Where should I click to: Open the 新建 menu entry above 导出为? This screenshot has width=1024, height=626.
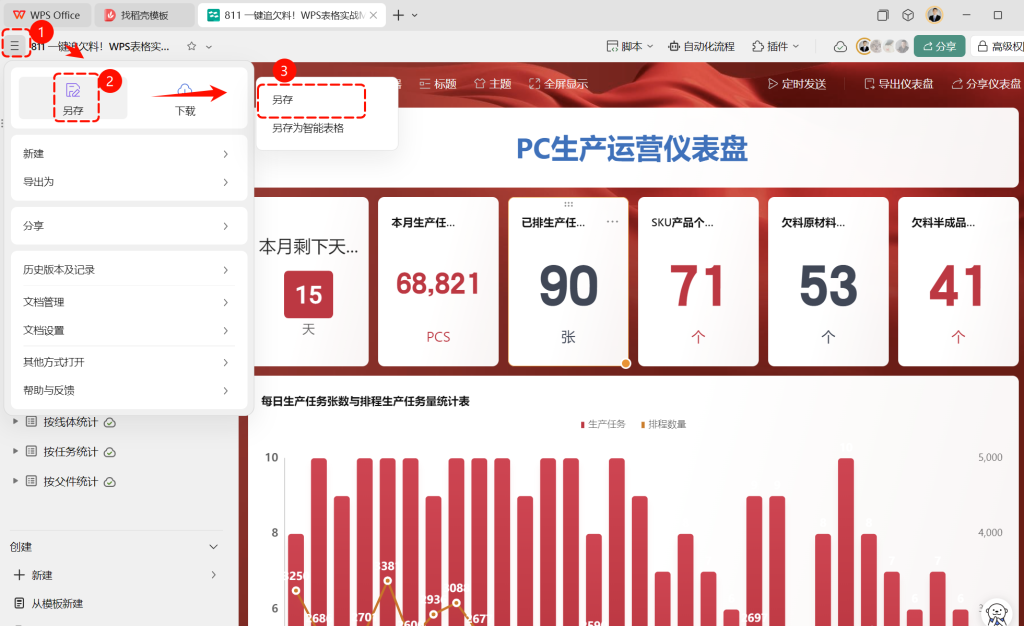pos(129,153)
